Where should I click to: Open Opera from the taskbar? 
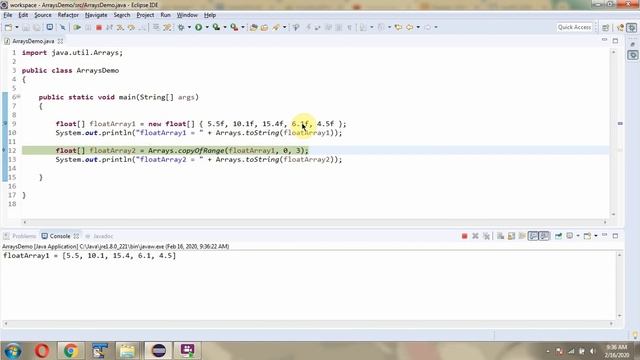(42, 351)
